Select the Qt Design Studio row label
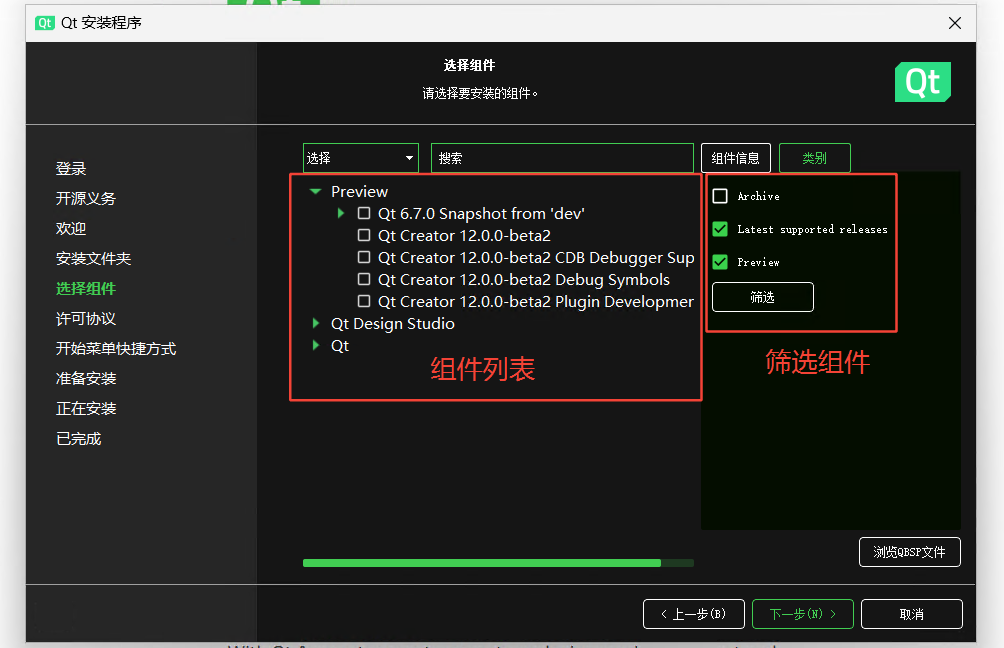This screenshot has height=648, width=1004. click(x=393, y=323)
